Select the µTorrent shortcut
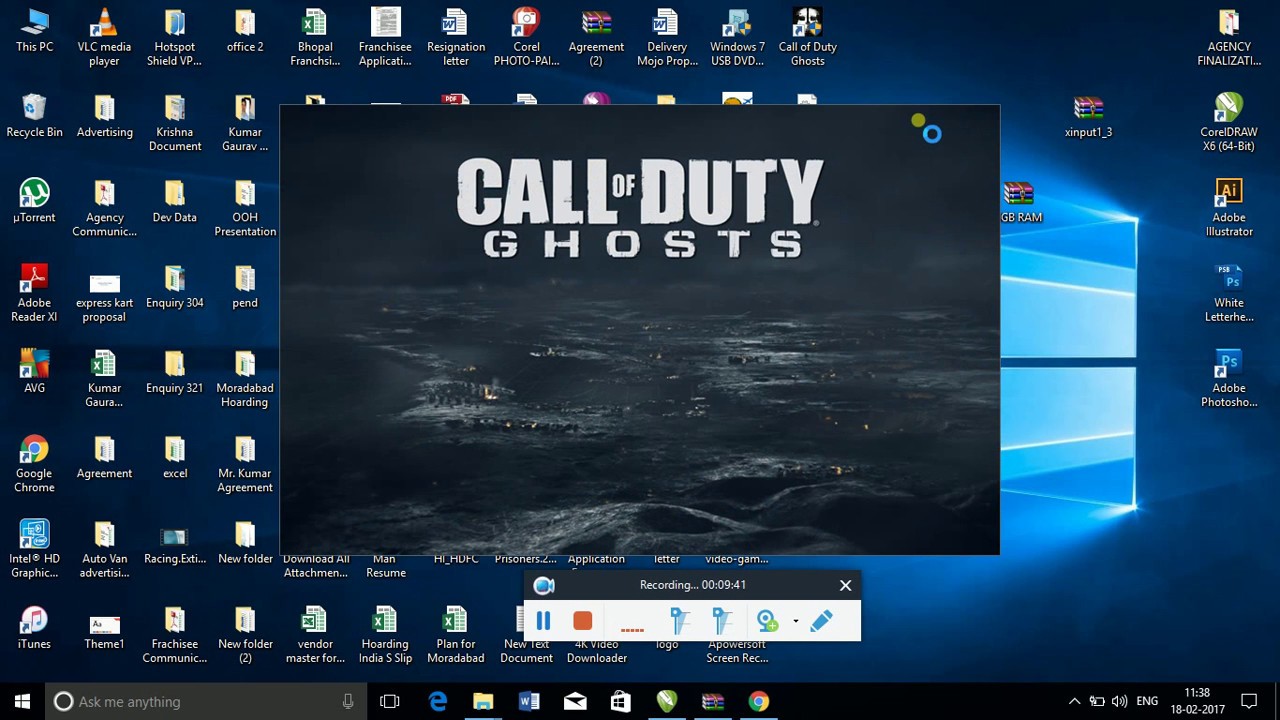1280x720 pixels. coord(34,201)
